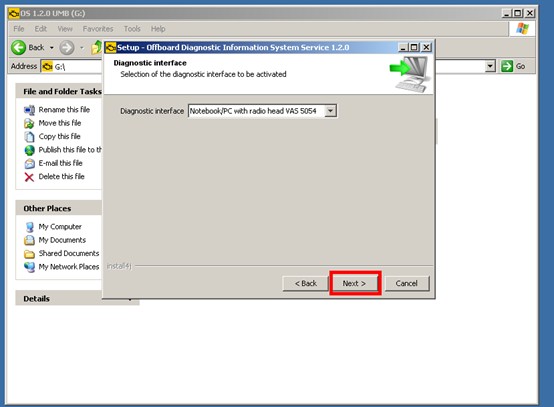Screen dimensions: 554x407
Task: Click the Forward arrow in Explorer toolbar
Action: click(67, 47)
